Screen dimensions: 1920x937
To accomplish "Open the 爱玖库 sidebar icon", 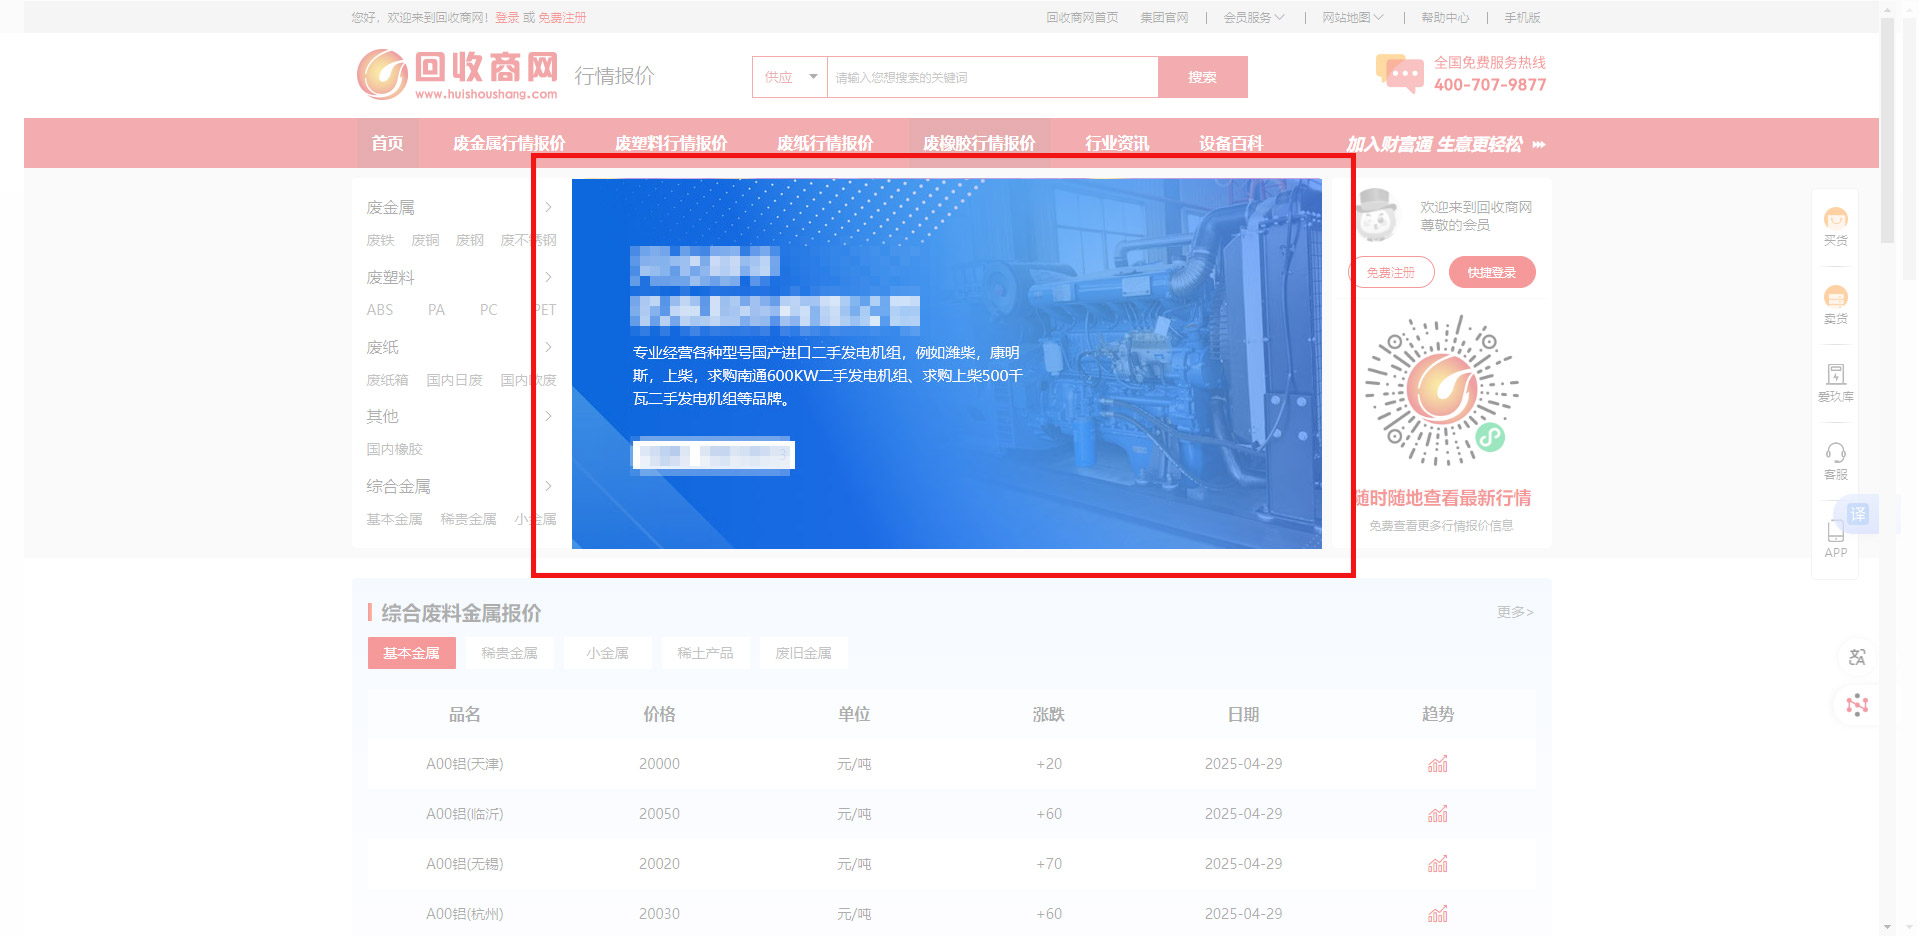I will tap(1835, 383).
